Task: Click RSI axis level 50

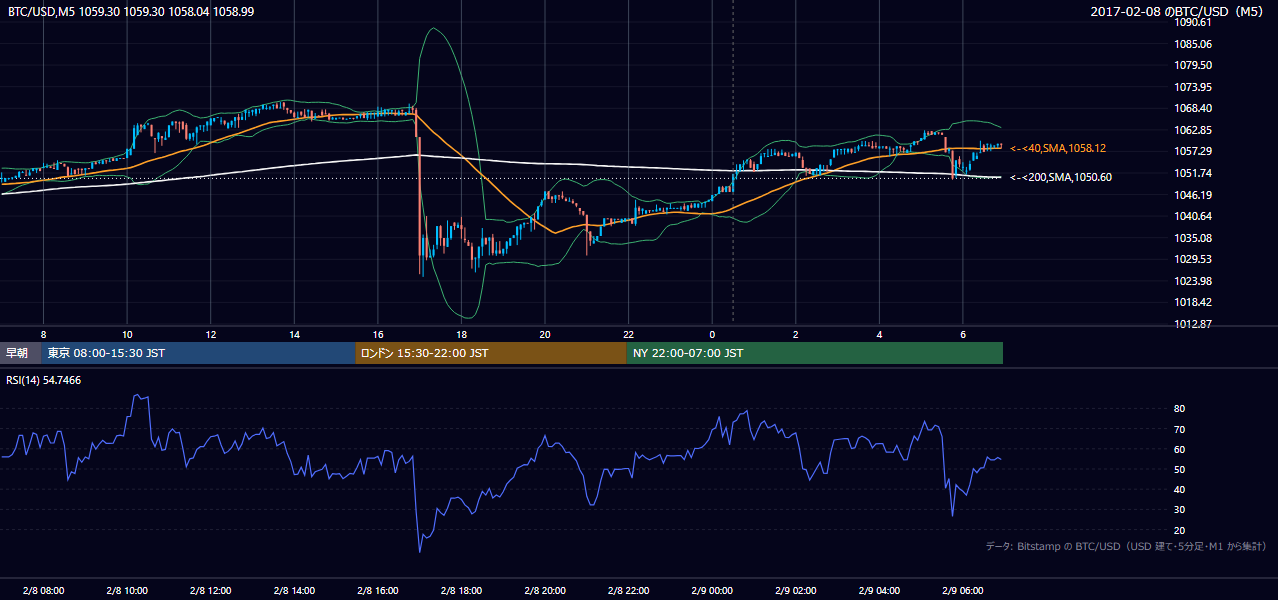Action: [1180, 469]
